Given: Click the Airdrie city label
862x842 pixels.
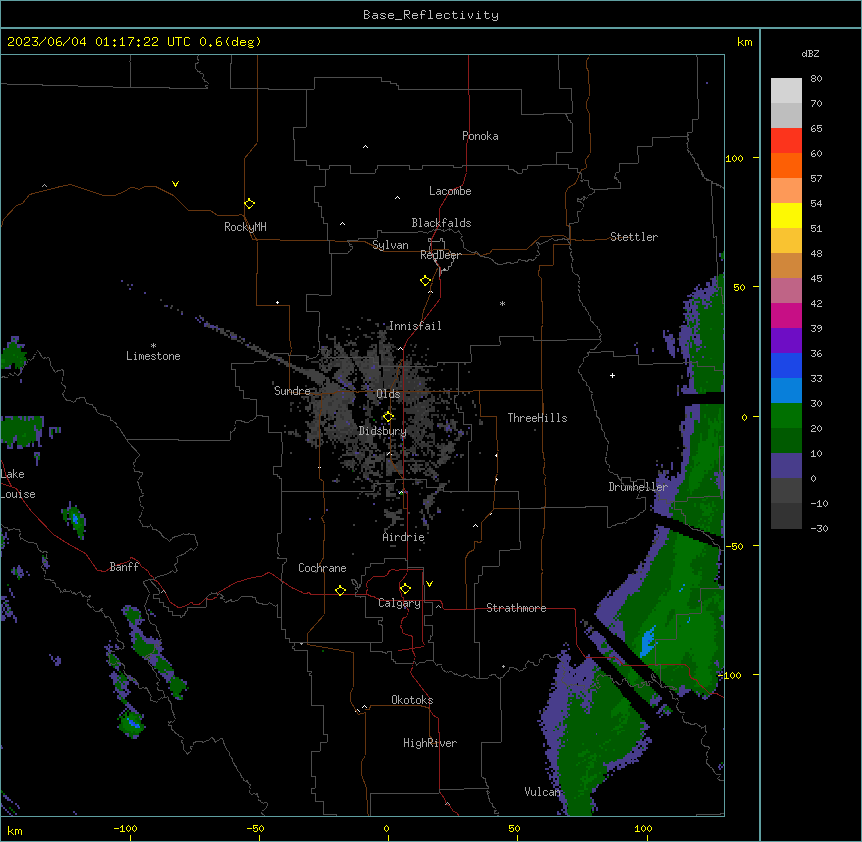Looking at the screenshot, I should coord(403,537).
